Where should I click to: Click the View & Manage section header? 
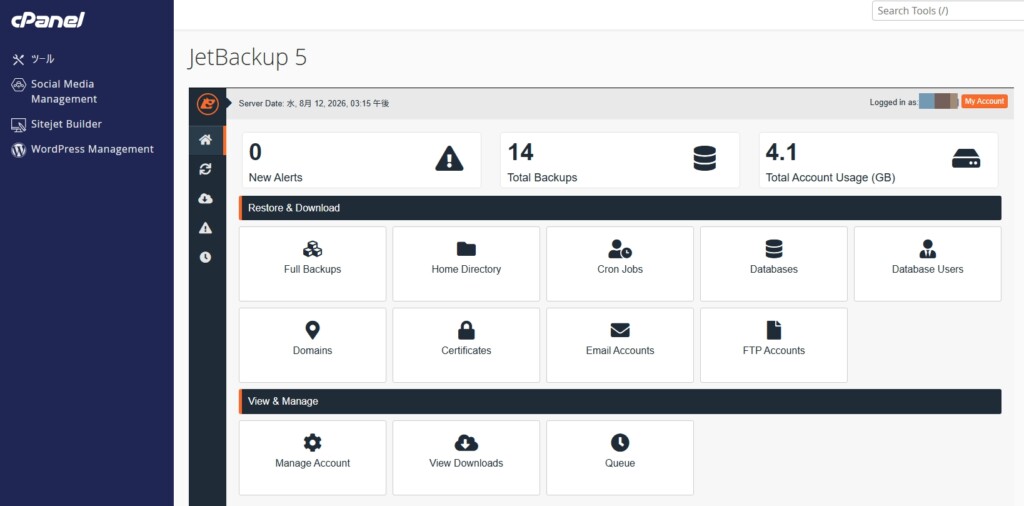click(x=620, y=402)
